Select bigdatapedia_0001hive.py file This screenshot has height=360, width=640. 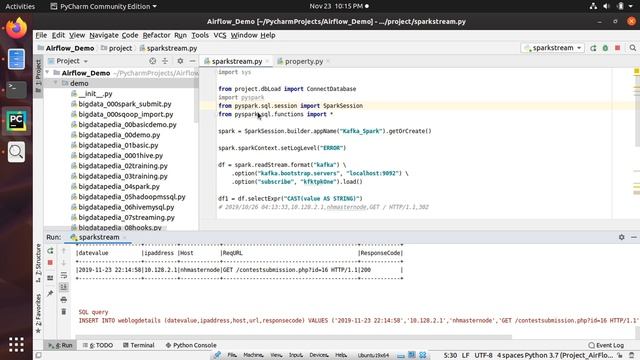[x=120, y=156]
